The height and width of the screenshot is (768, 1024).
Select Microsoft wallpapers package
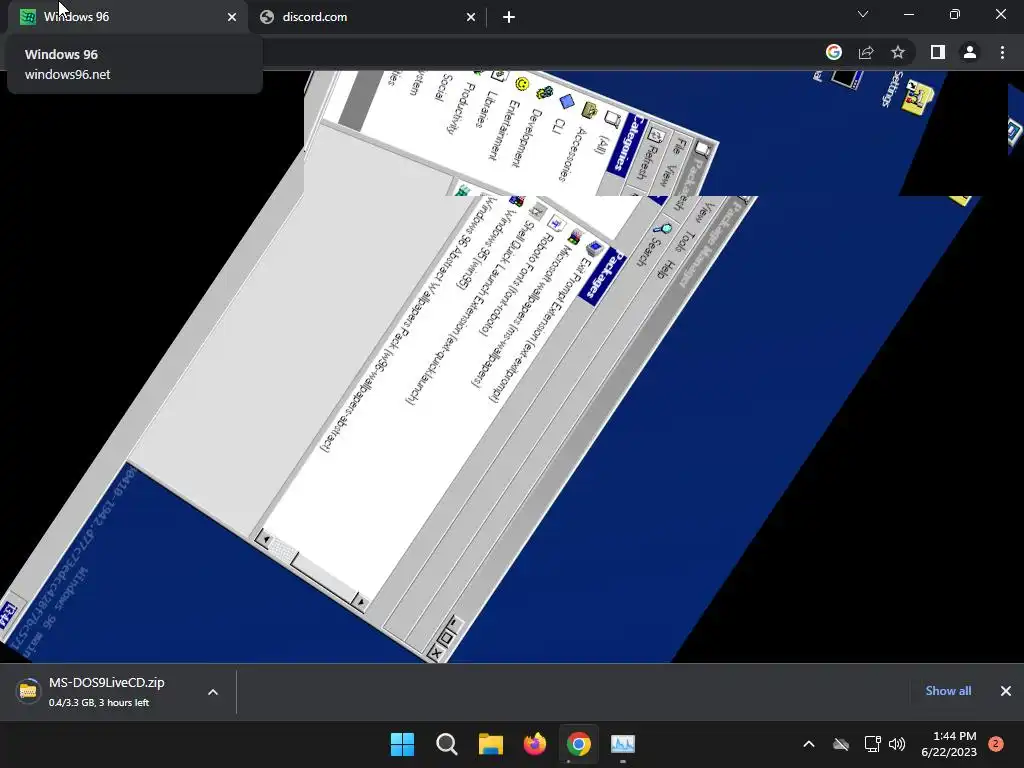[521, 315]
